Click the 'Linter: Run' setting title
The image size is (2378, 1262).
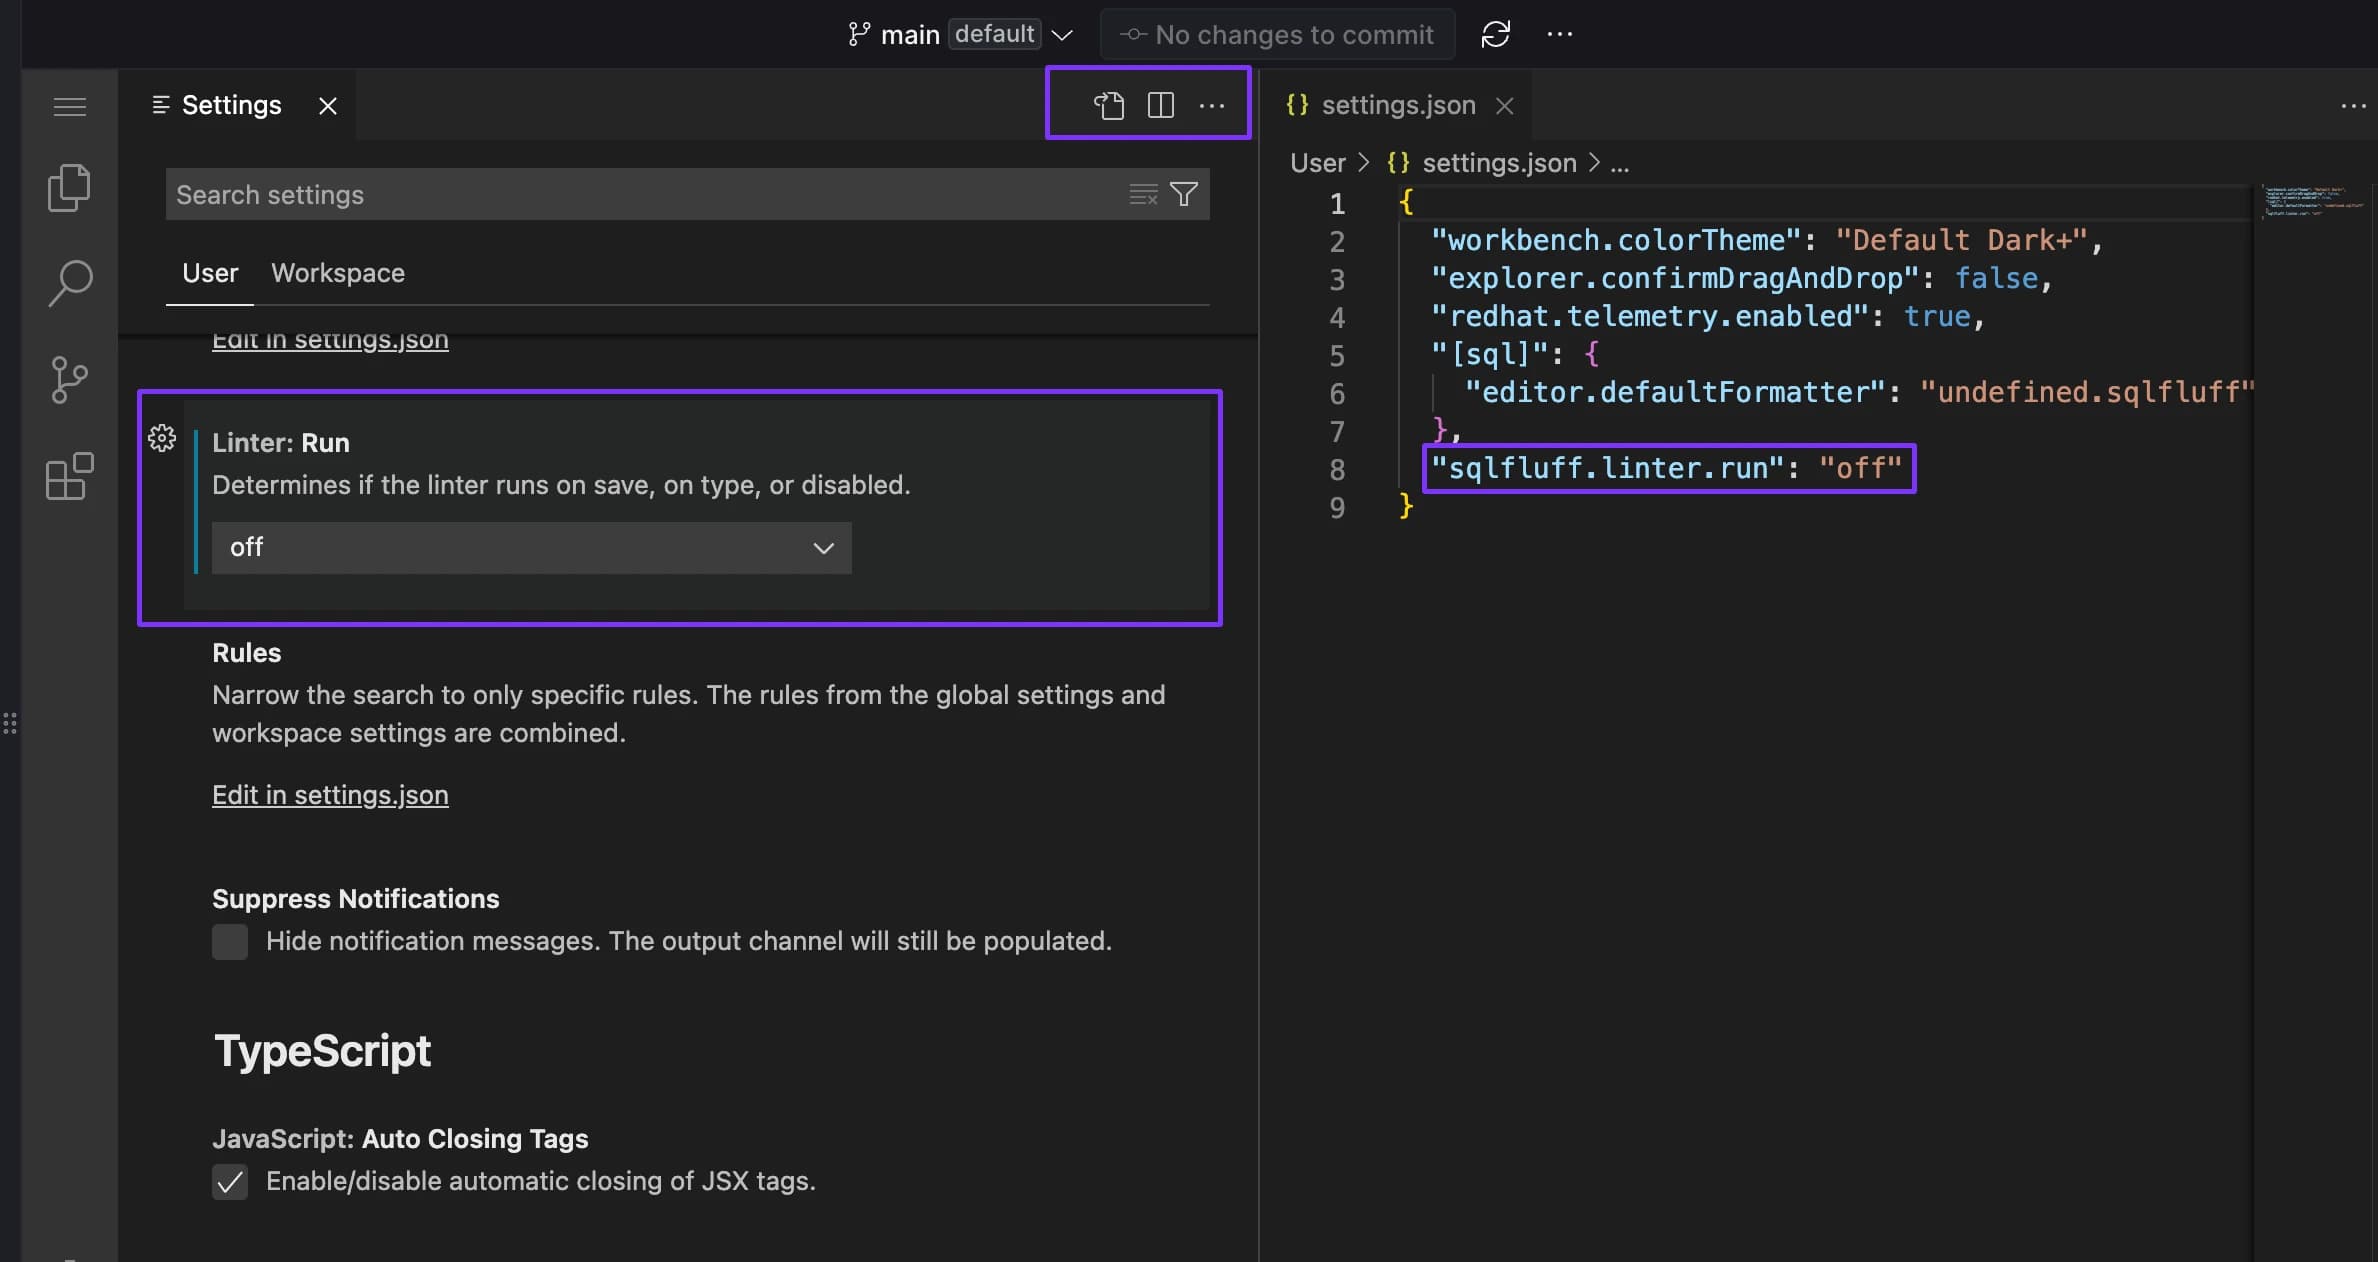coord(281,443)
